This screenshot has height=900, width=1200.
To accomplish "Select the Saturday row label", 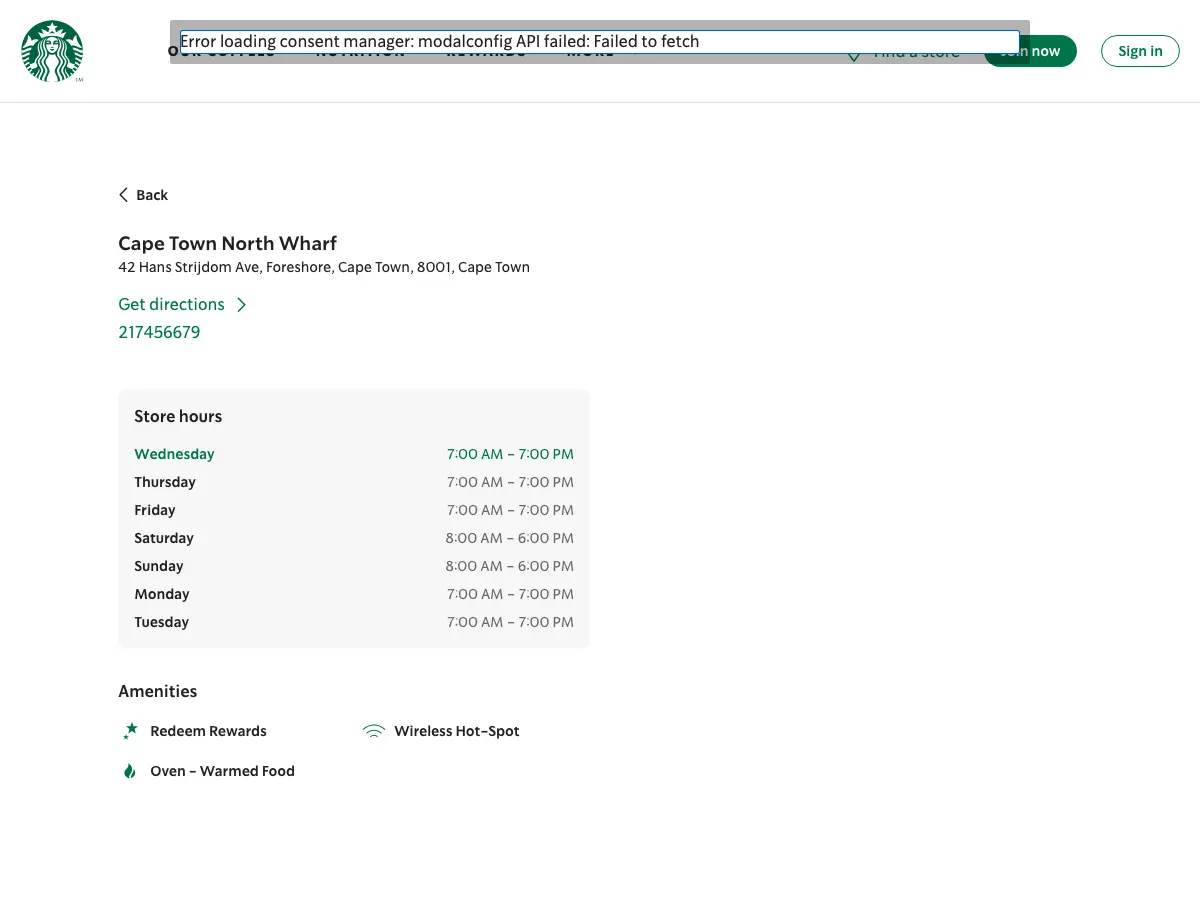I will click(164, 538).
